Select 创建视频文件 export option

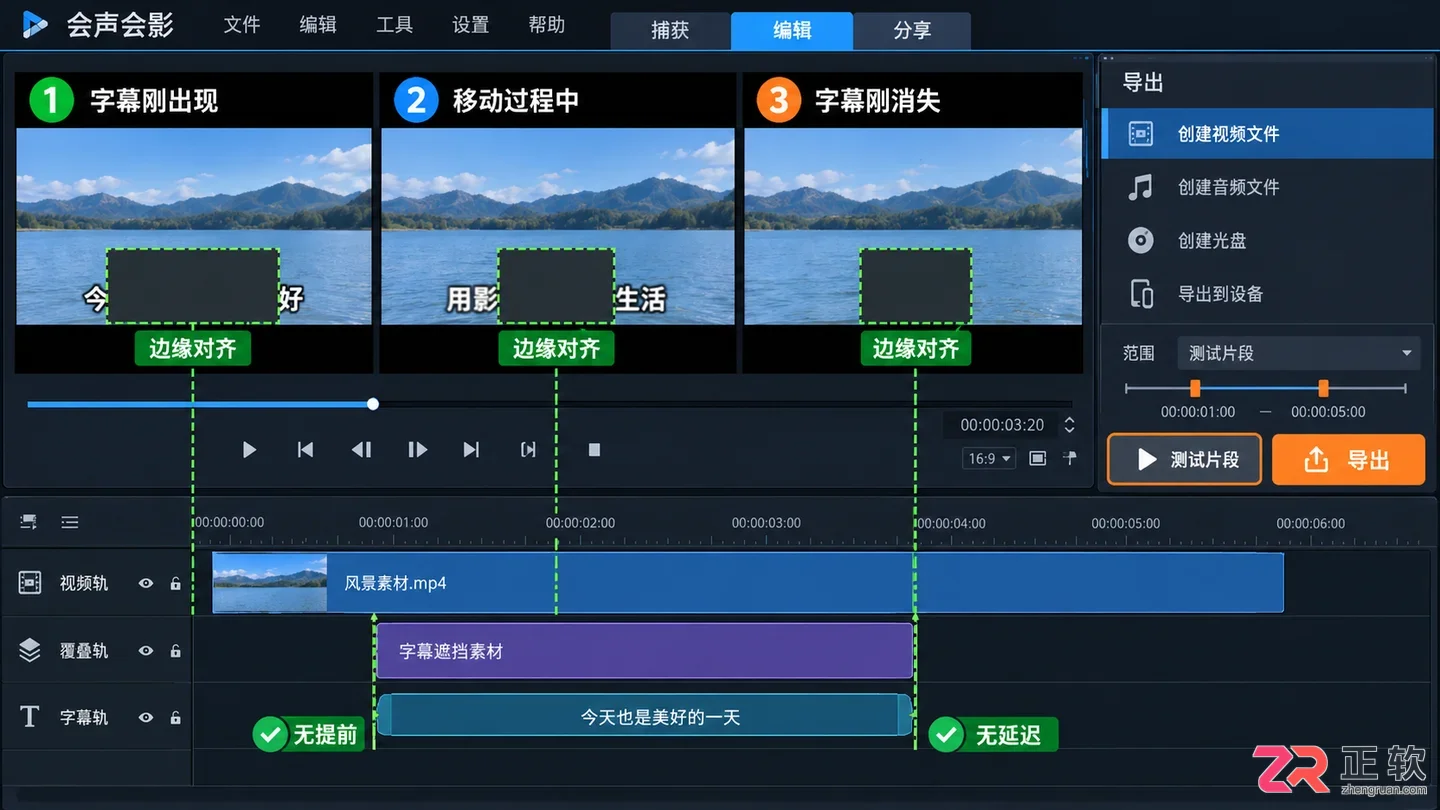pyautogui.click(x=1267, y=134)
